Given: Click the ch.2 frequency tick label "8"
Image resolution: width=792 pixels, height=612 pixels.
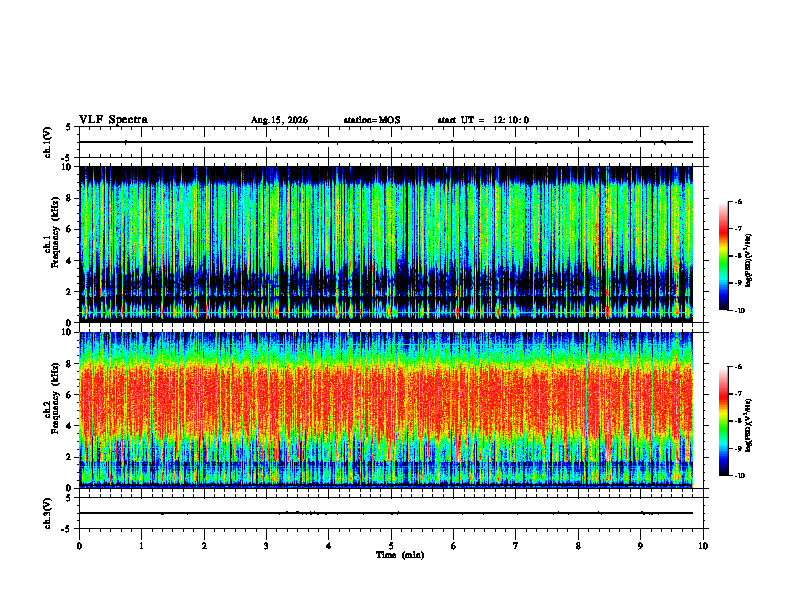Looking at the screenshot, I should click(69, 364).
